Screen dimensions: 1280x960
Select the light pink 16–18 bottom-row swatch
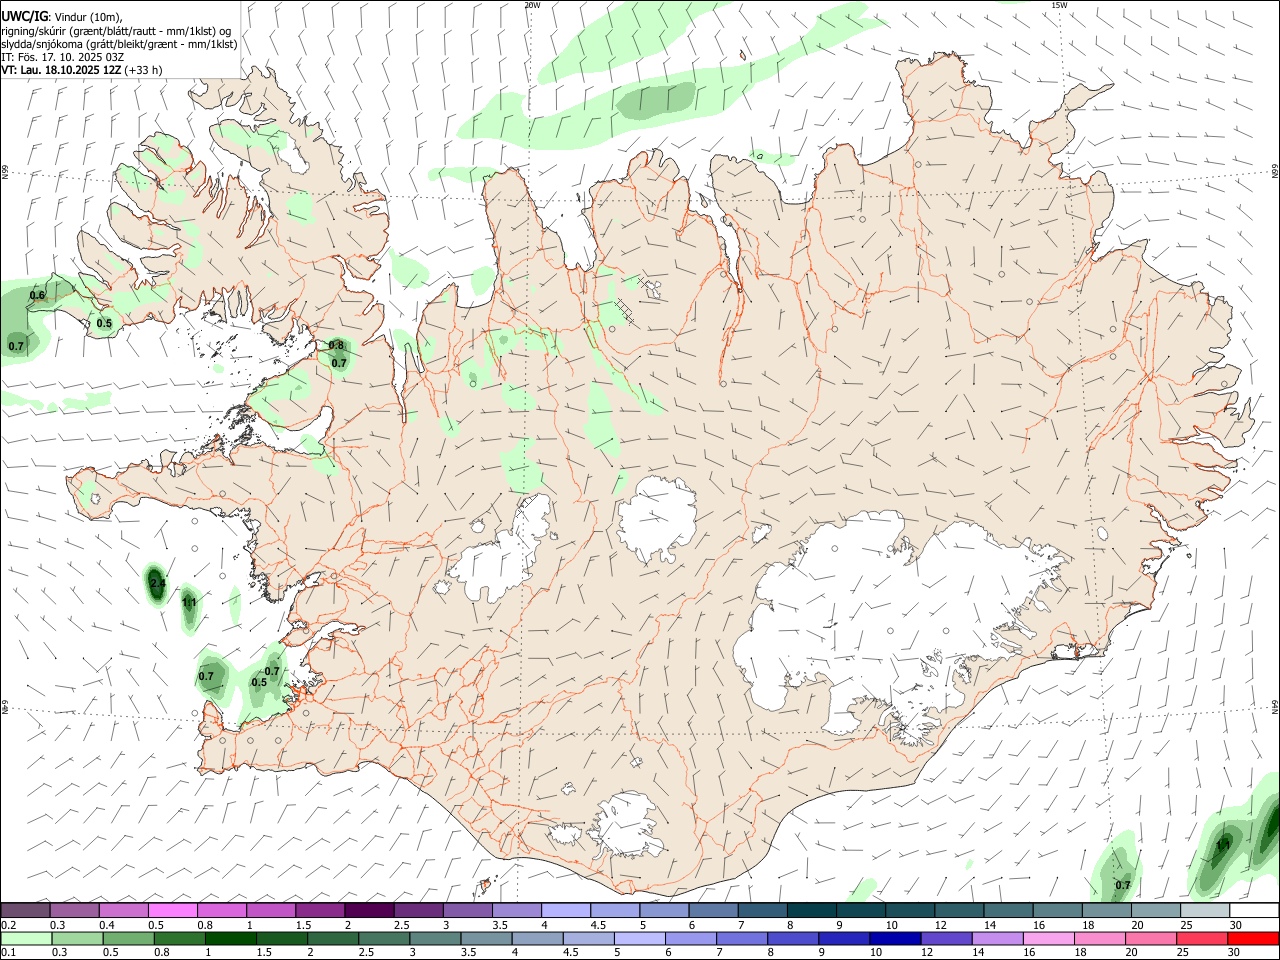[x=1048, y=938]
